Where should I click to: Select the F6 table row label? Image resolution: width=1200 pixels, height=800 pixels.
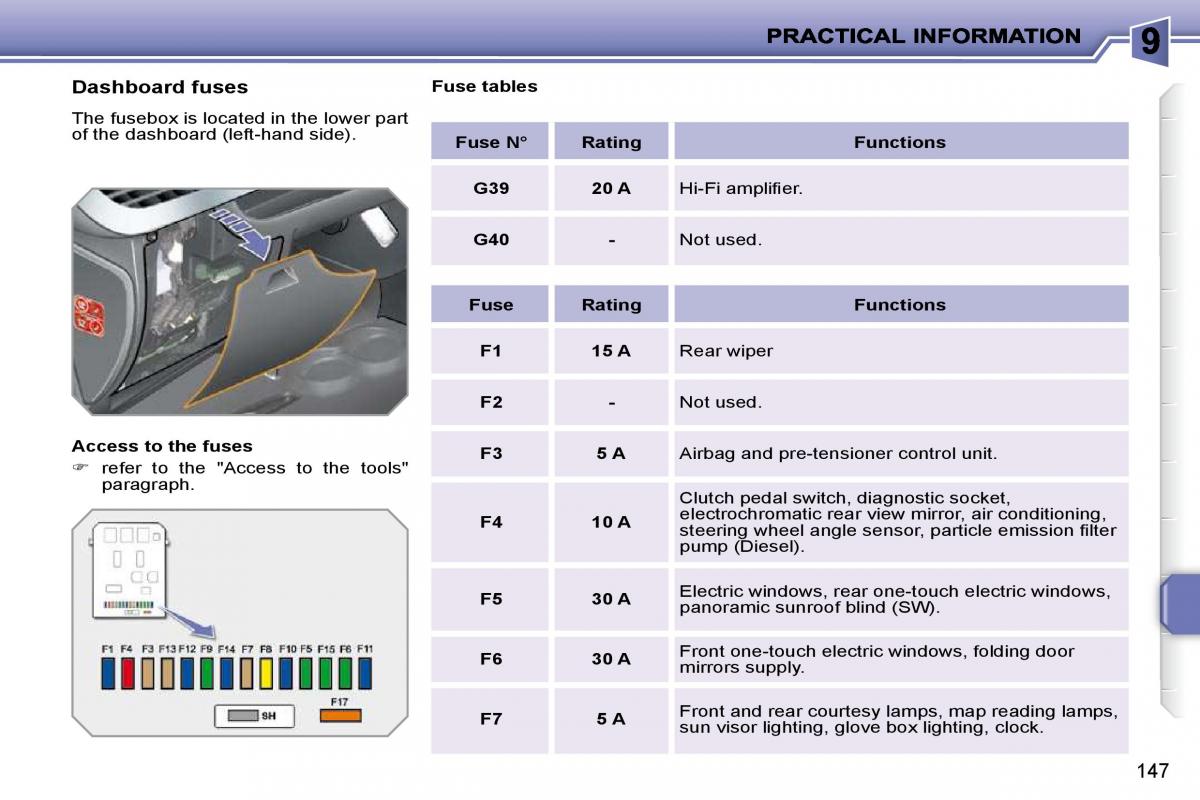click(x=490, y=659)
